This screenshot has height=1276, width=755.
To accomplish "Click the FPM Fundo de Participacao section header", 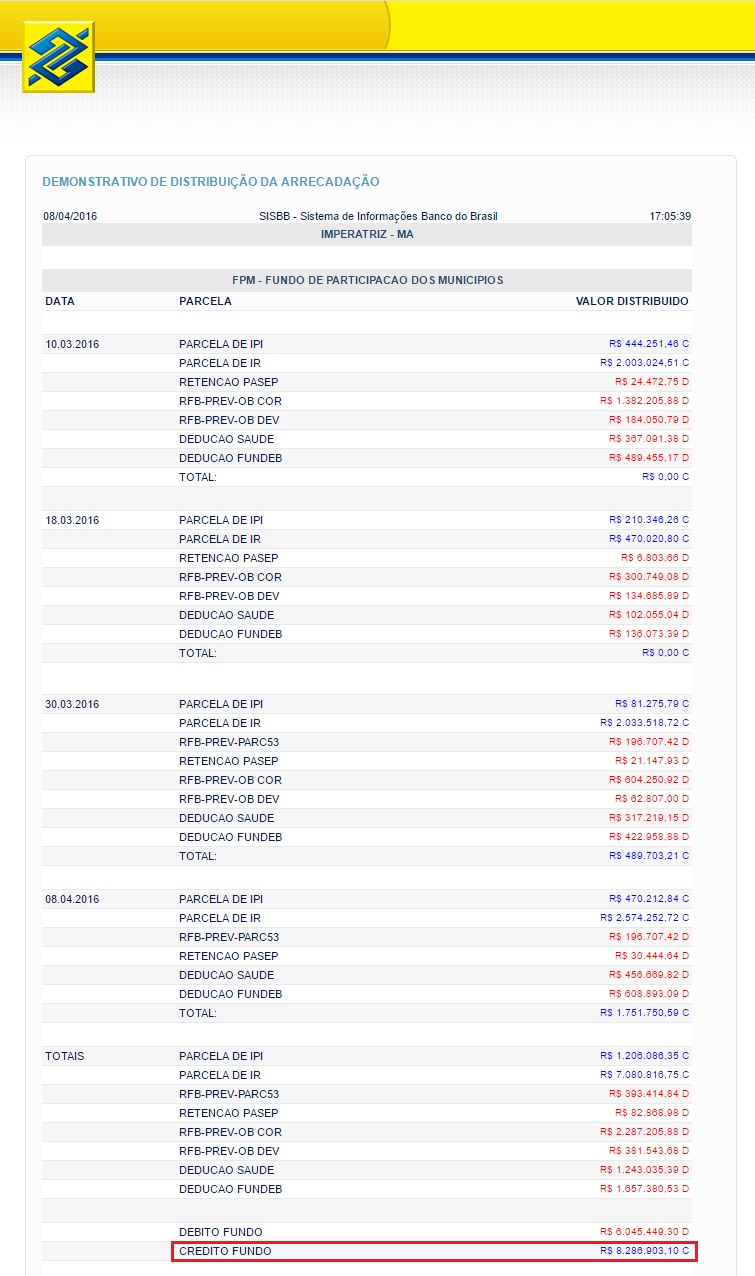I will [x=367, y=280].
